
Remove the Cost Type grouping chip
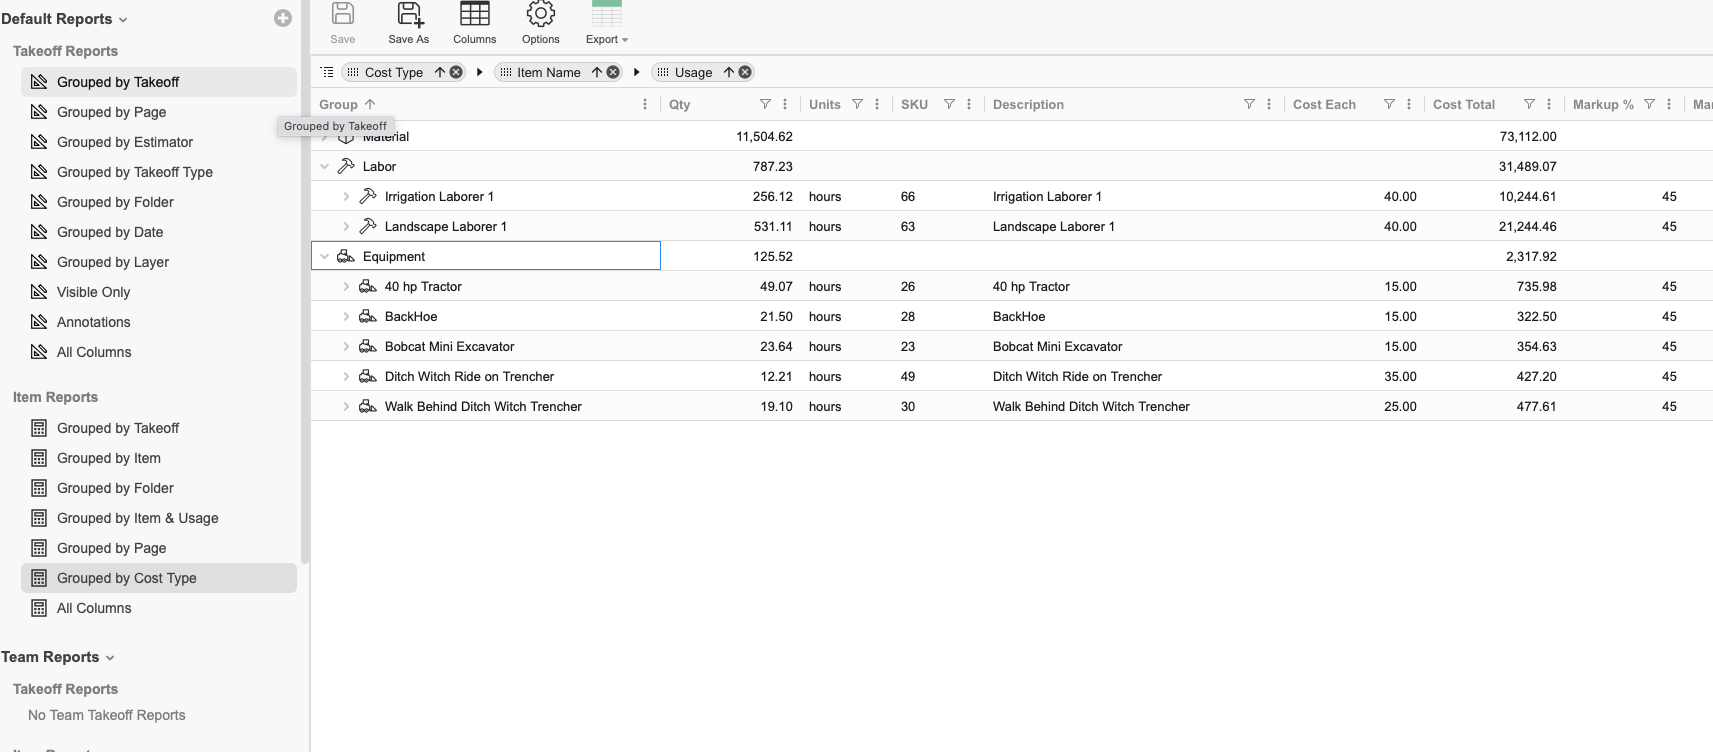pos(456,72)
